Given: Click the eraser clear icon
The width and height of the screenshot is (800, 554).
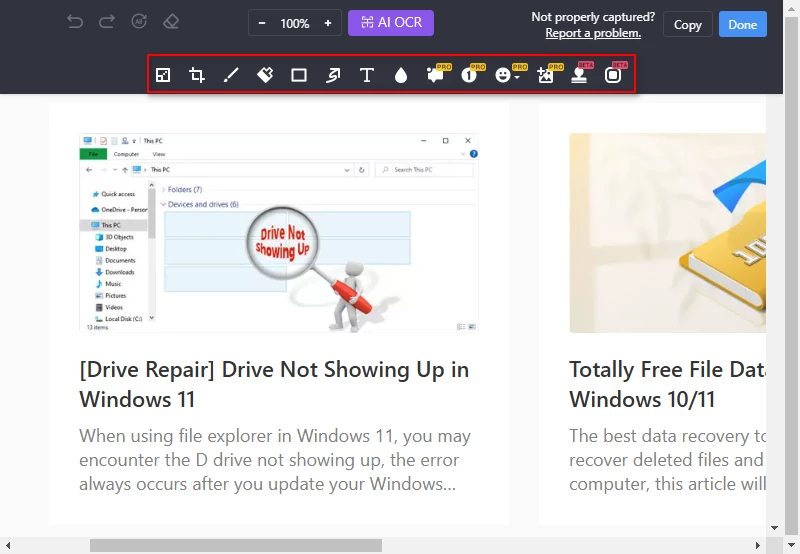Looking at the screenshot, I should (171, 22).
